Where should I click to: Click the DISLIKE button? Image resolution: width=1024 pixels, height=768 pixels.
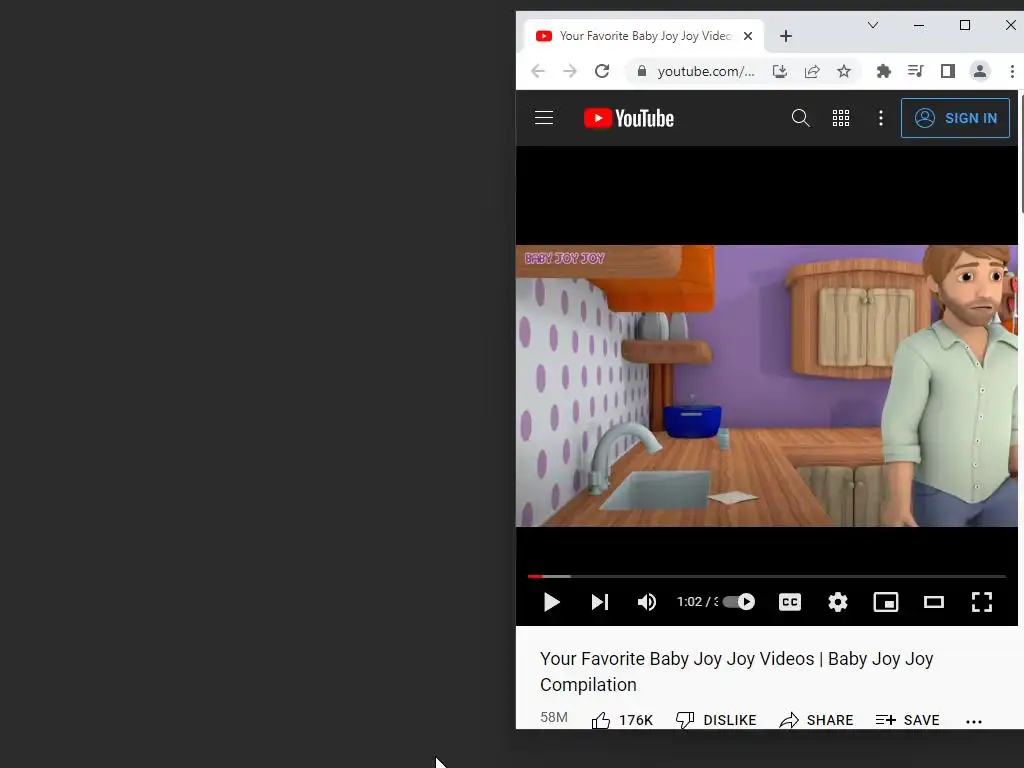pyautogui.click(x=716, y=720)
